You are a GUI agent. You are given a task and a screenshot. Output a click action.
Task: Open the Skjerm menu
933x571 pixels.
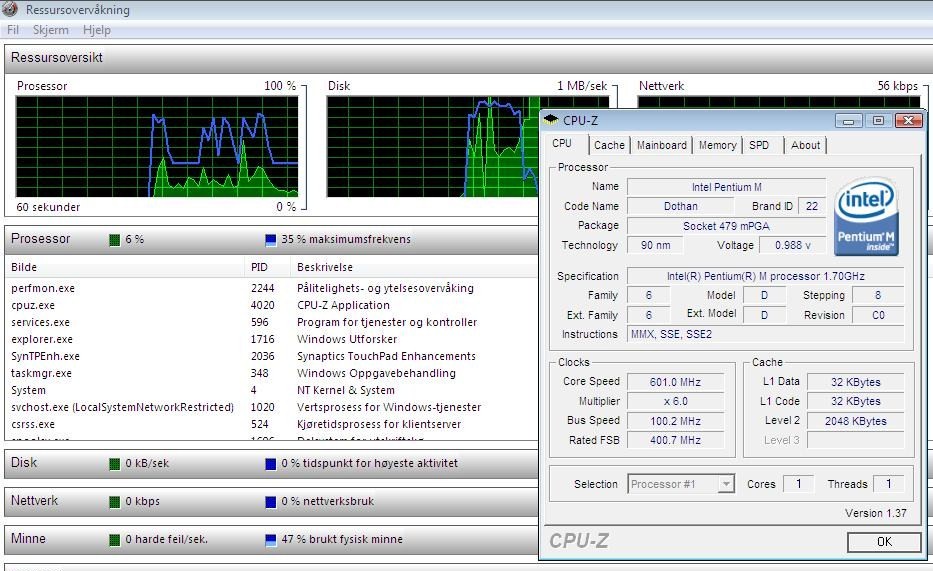tap(51, 30)
